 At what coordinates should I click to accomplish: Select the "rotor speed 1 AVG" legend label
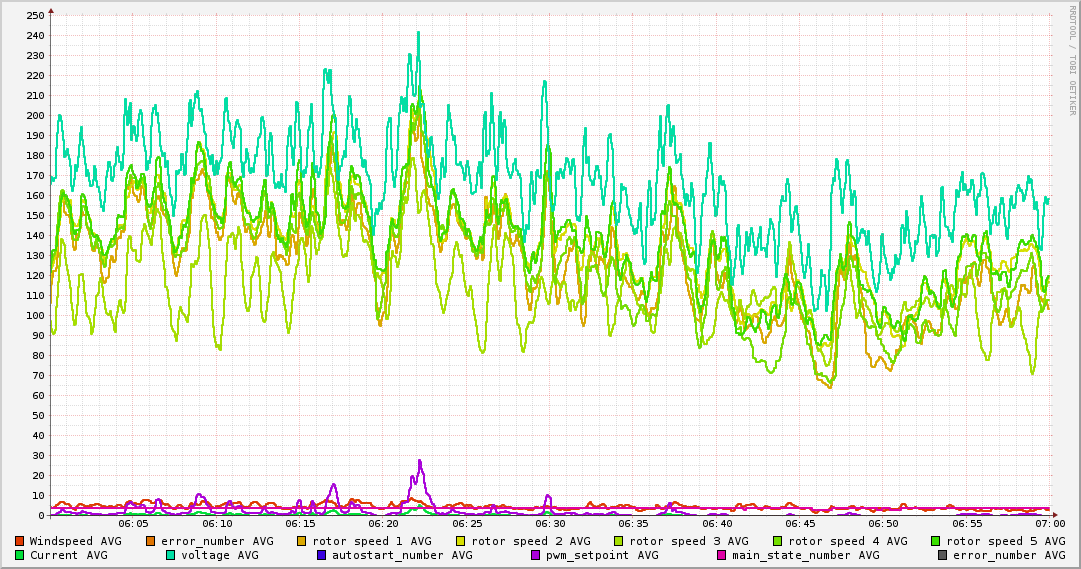[372, 541]
